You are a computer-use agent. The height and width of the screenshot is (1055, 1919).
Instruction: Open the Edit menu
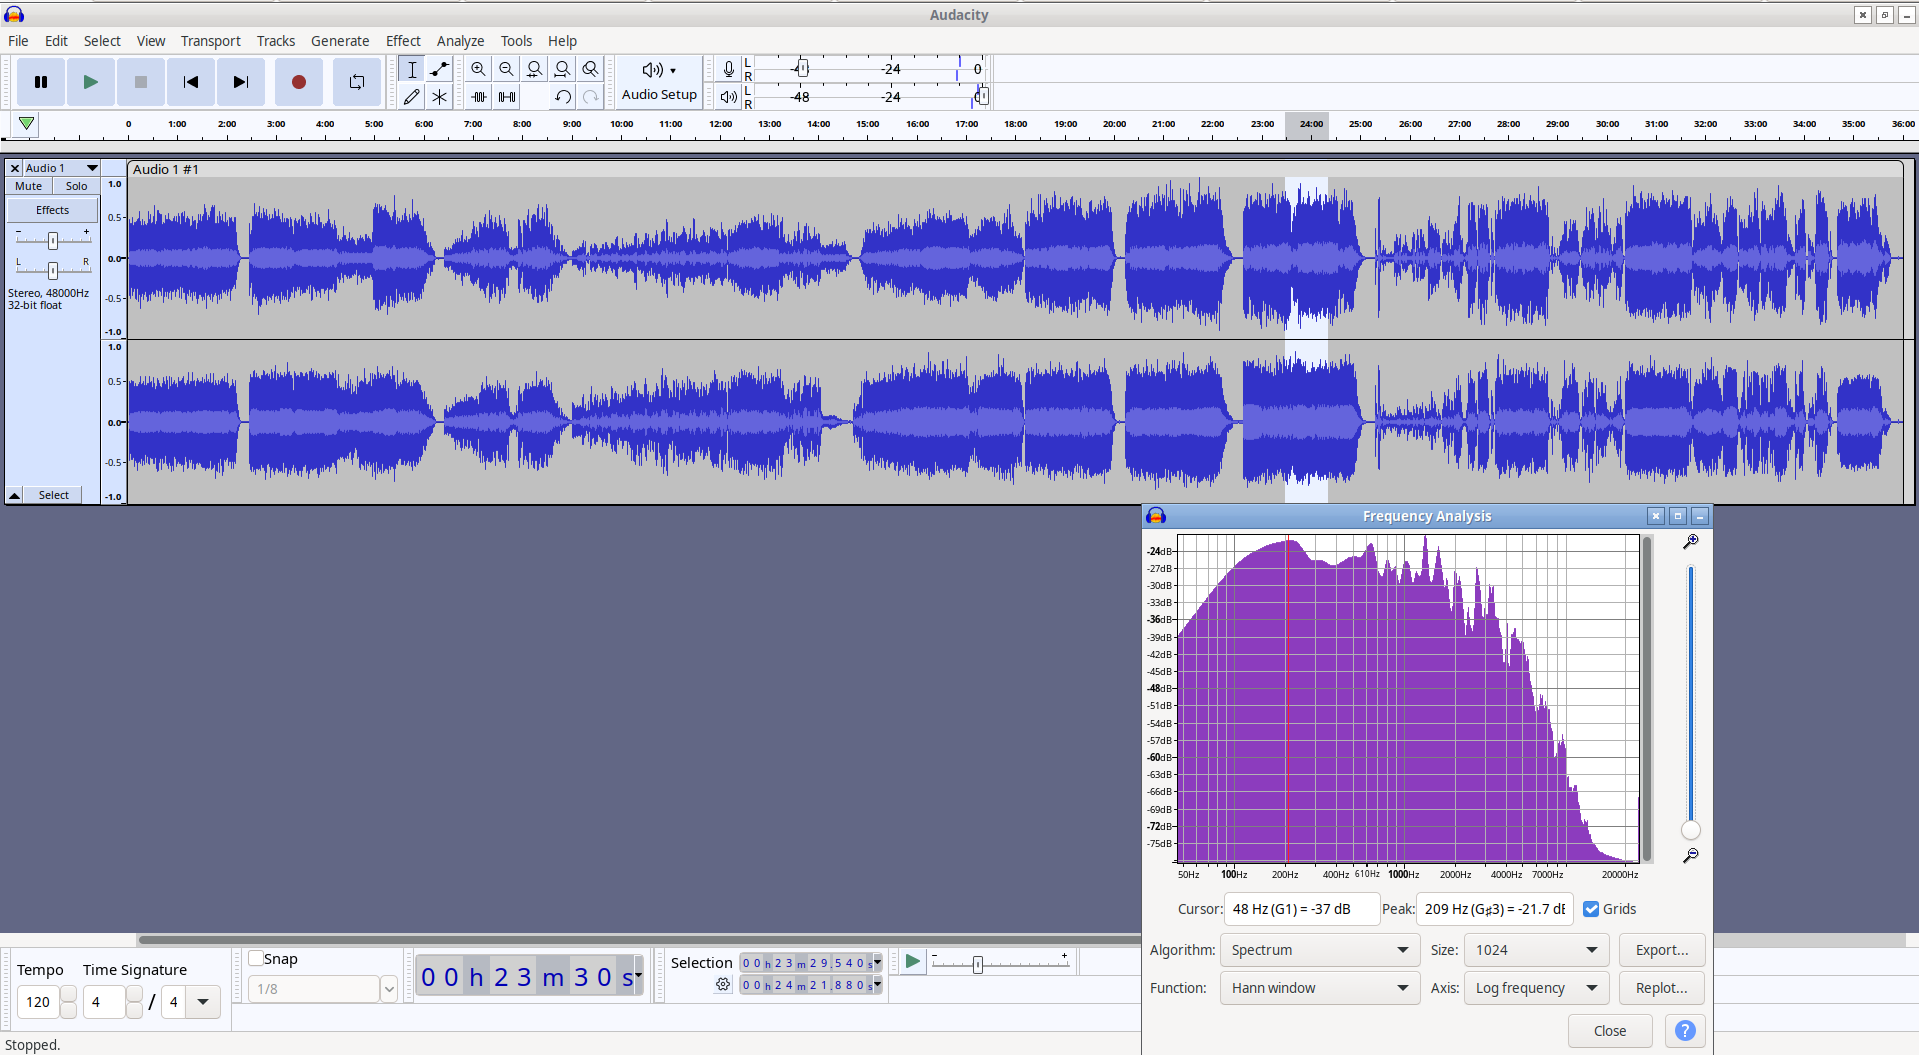pyautogui.click(x=56, y=41)
